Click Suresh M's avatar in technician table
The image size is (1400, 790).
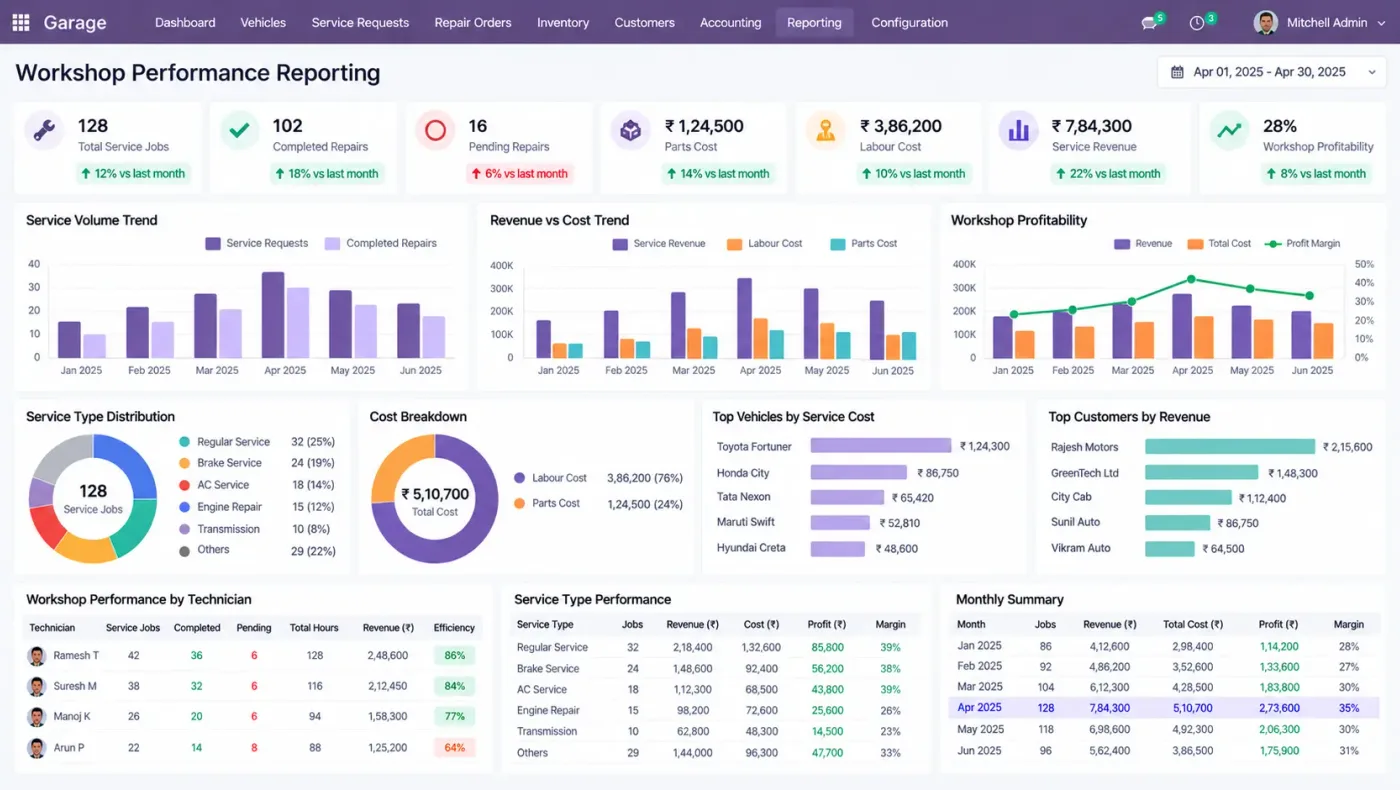click(x=37, y=686)
